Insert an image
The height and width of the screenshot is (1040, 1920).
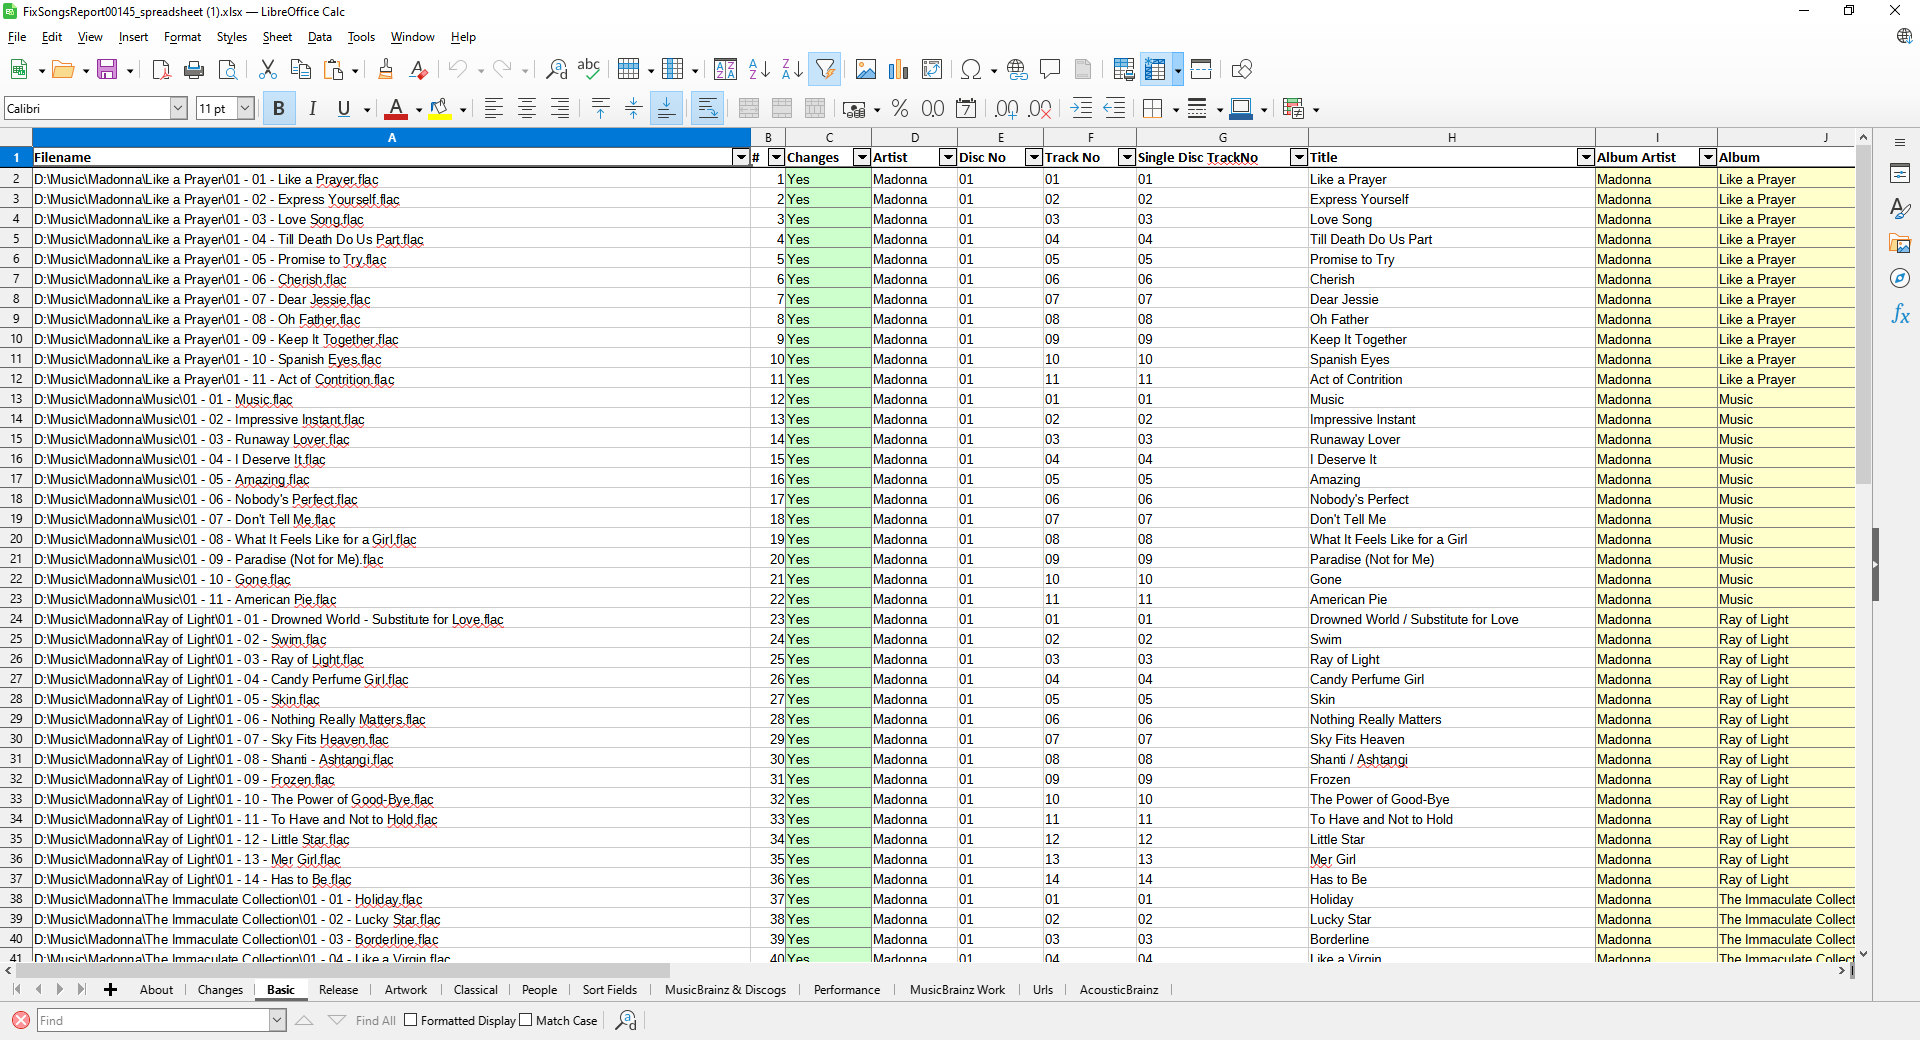(866, 69)
